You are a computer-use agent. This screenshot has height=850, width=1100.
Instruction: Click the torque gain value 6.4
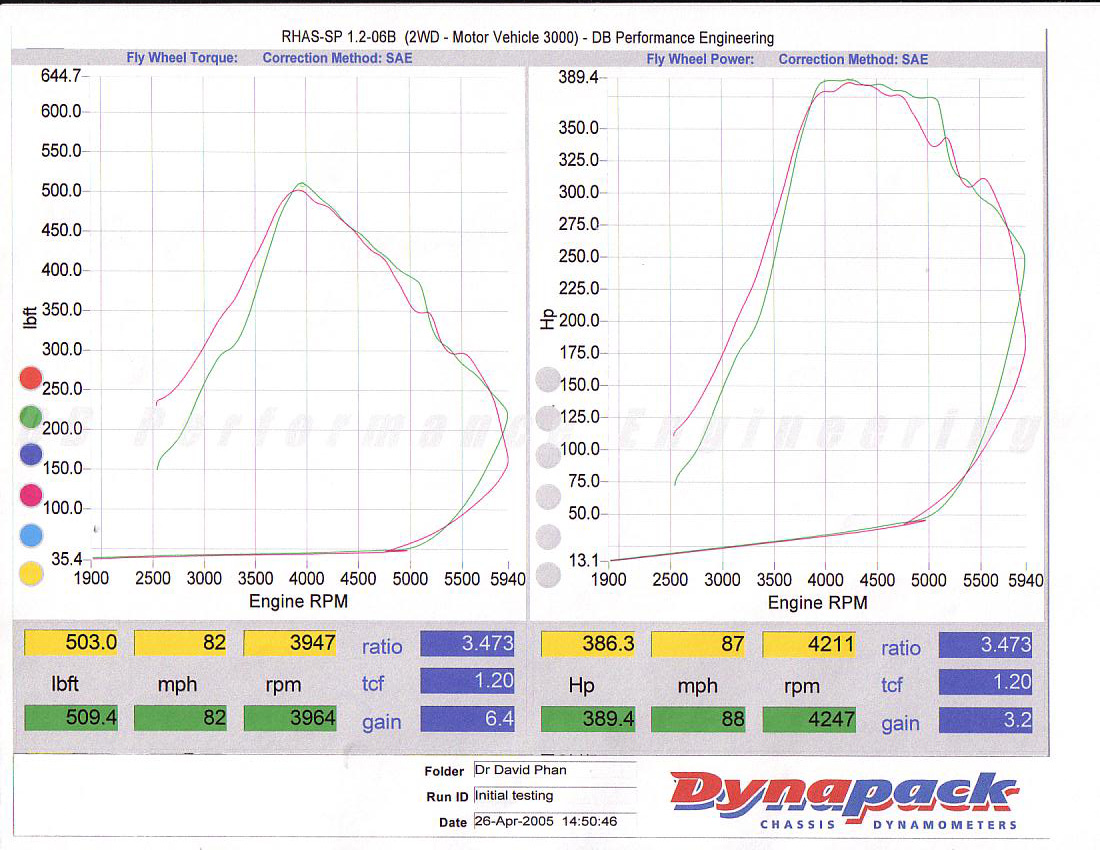(x=467, y=719)
